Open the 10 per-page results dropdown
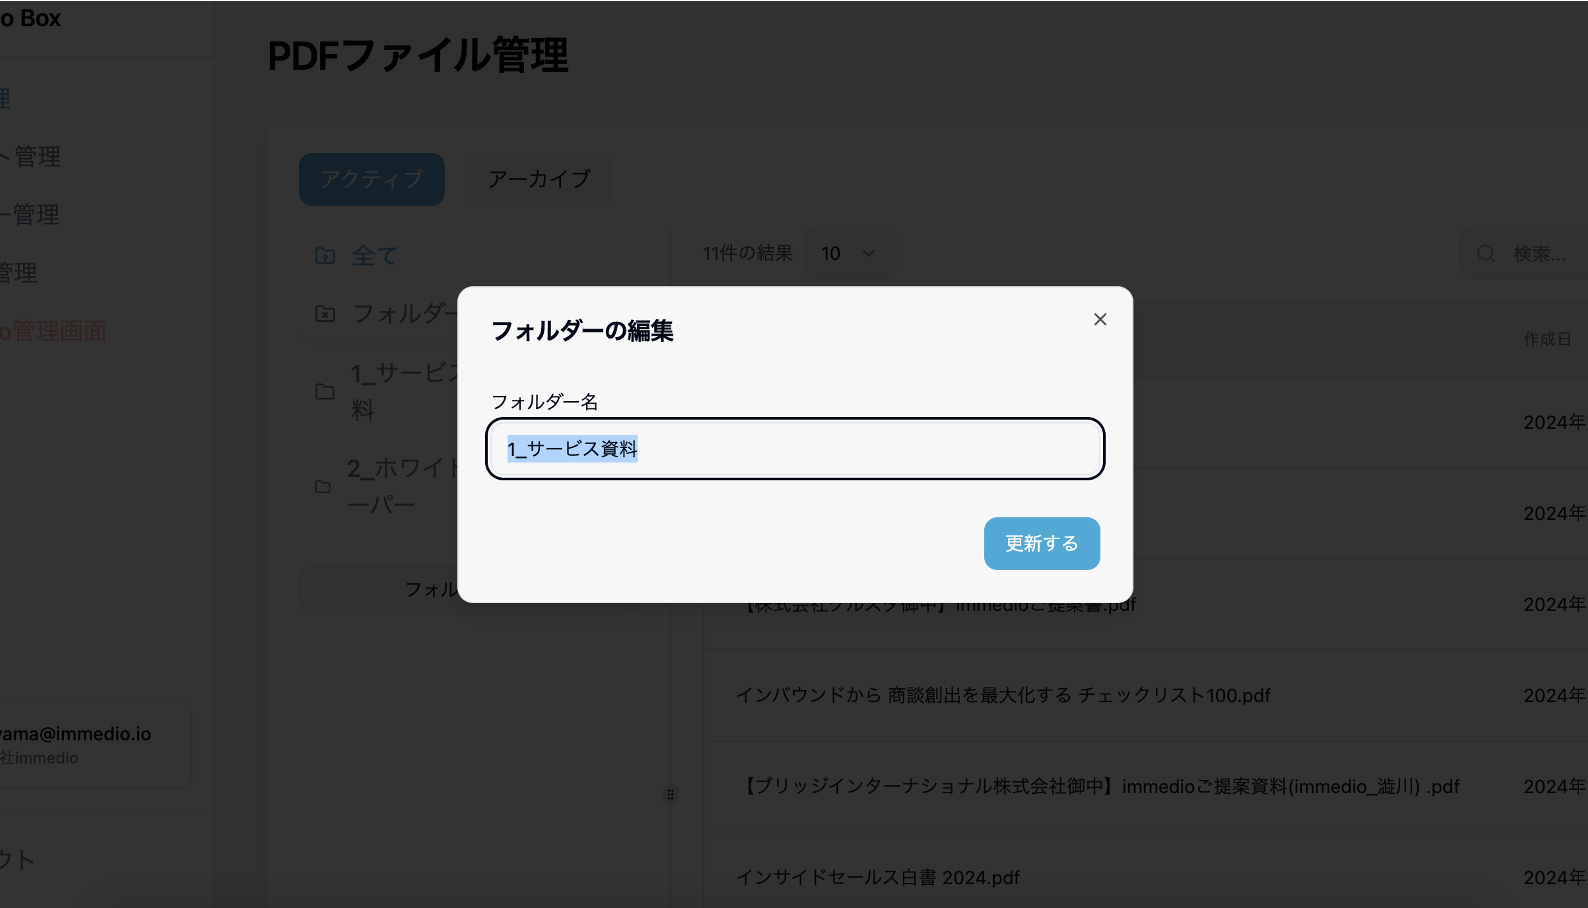This screenshot has height=908, width=1588. [848, 254]
